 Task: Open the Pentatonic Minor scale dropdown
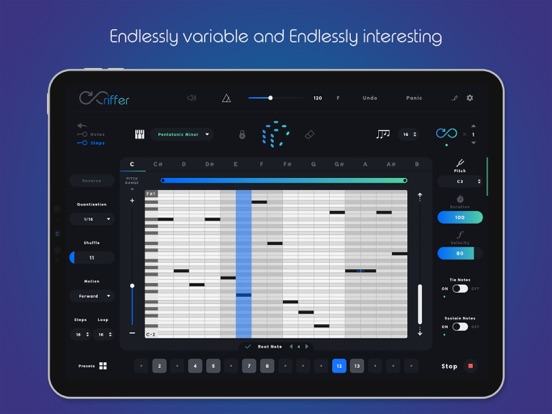[x=182, y=134]
